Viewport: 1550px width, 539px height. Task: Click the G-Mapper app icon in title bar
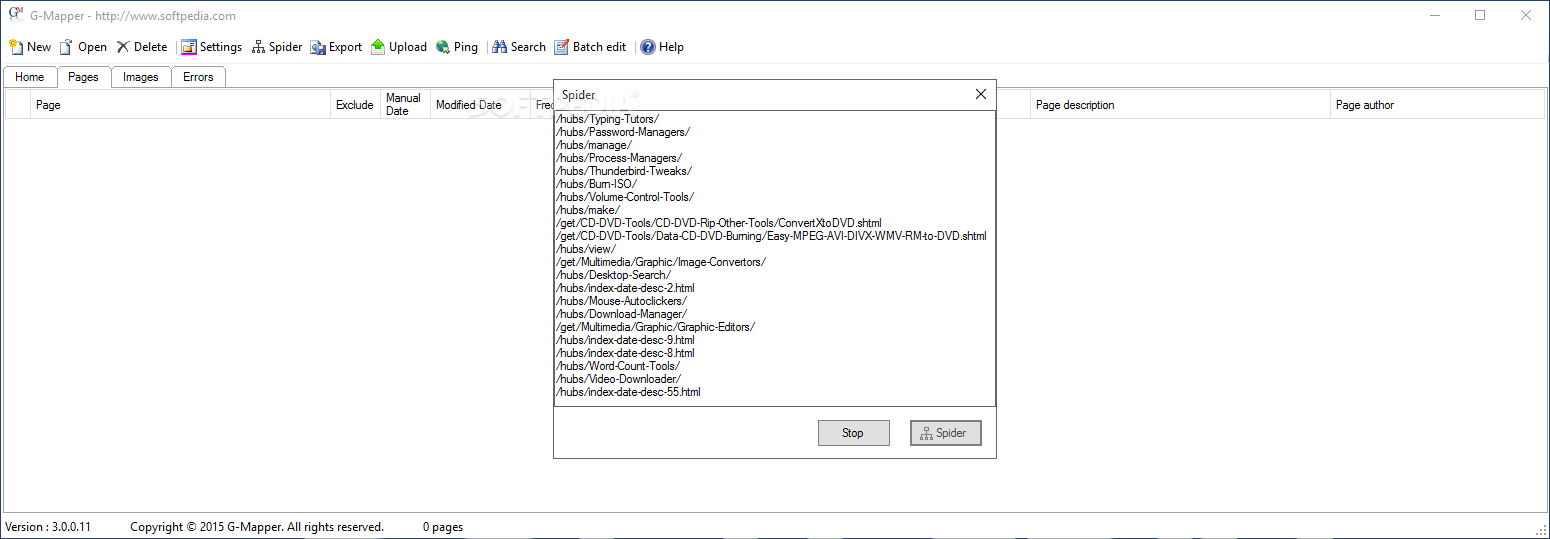pyautogui.click(x=16, y=15)
